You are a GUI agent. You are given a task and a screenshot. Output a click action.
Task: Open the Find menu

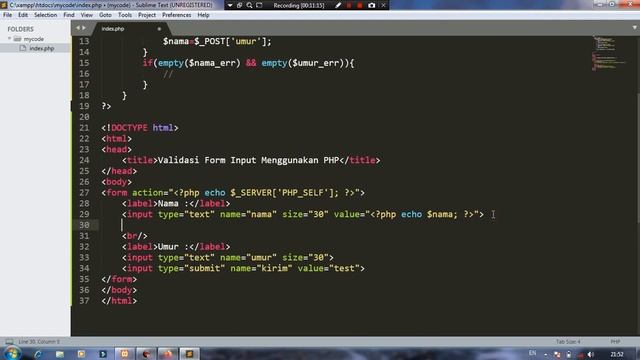tap(69, 15)
